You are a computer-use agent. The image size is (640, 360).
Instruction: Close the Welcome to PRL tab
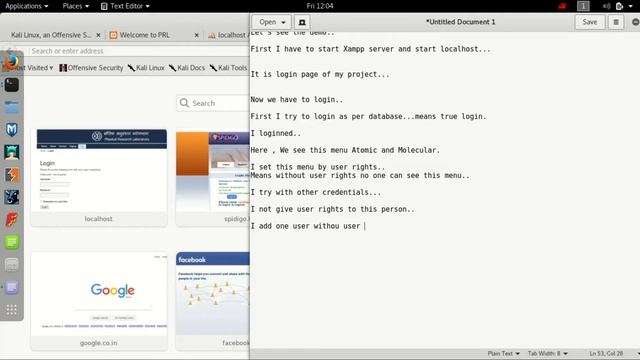click(x=196, y=35)
